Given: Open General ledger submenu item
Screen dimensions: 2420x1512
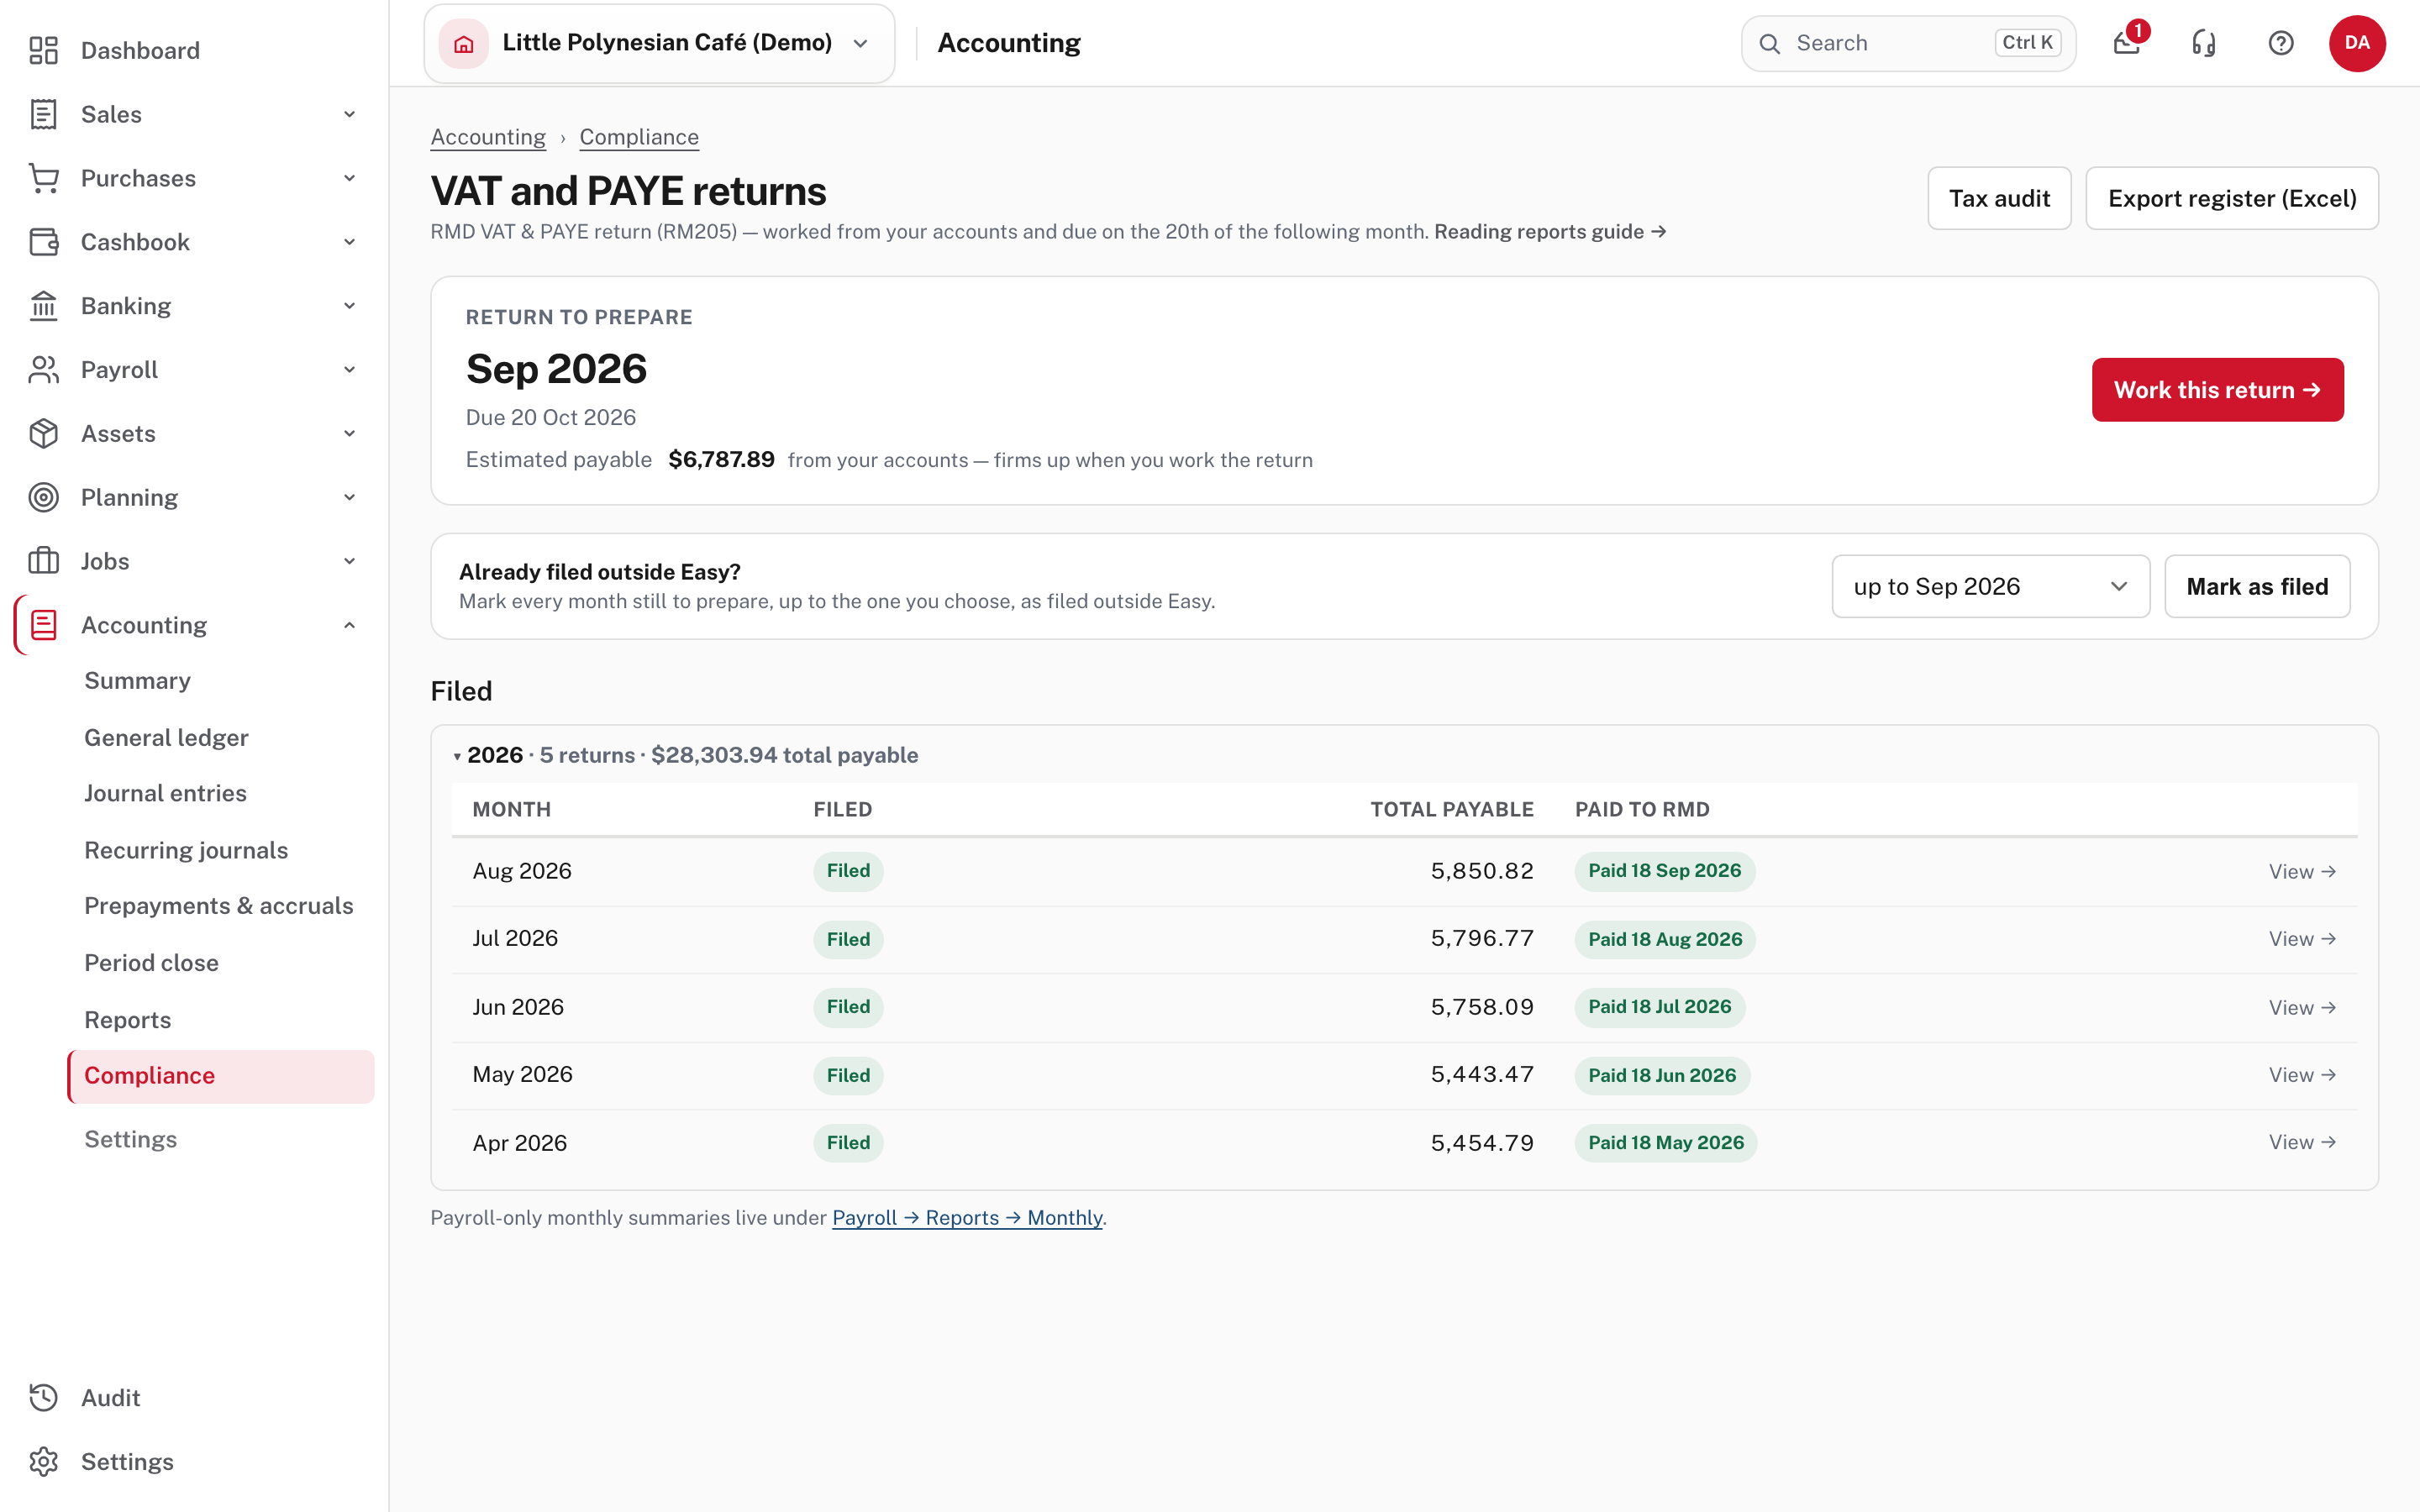Looking at the screenshot, I should coord(166,737).
